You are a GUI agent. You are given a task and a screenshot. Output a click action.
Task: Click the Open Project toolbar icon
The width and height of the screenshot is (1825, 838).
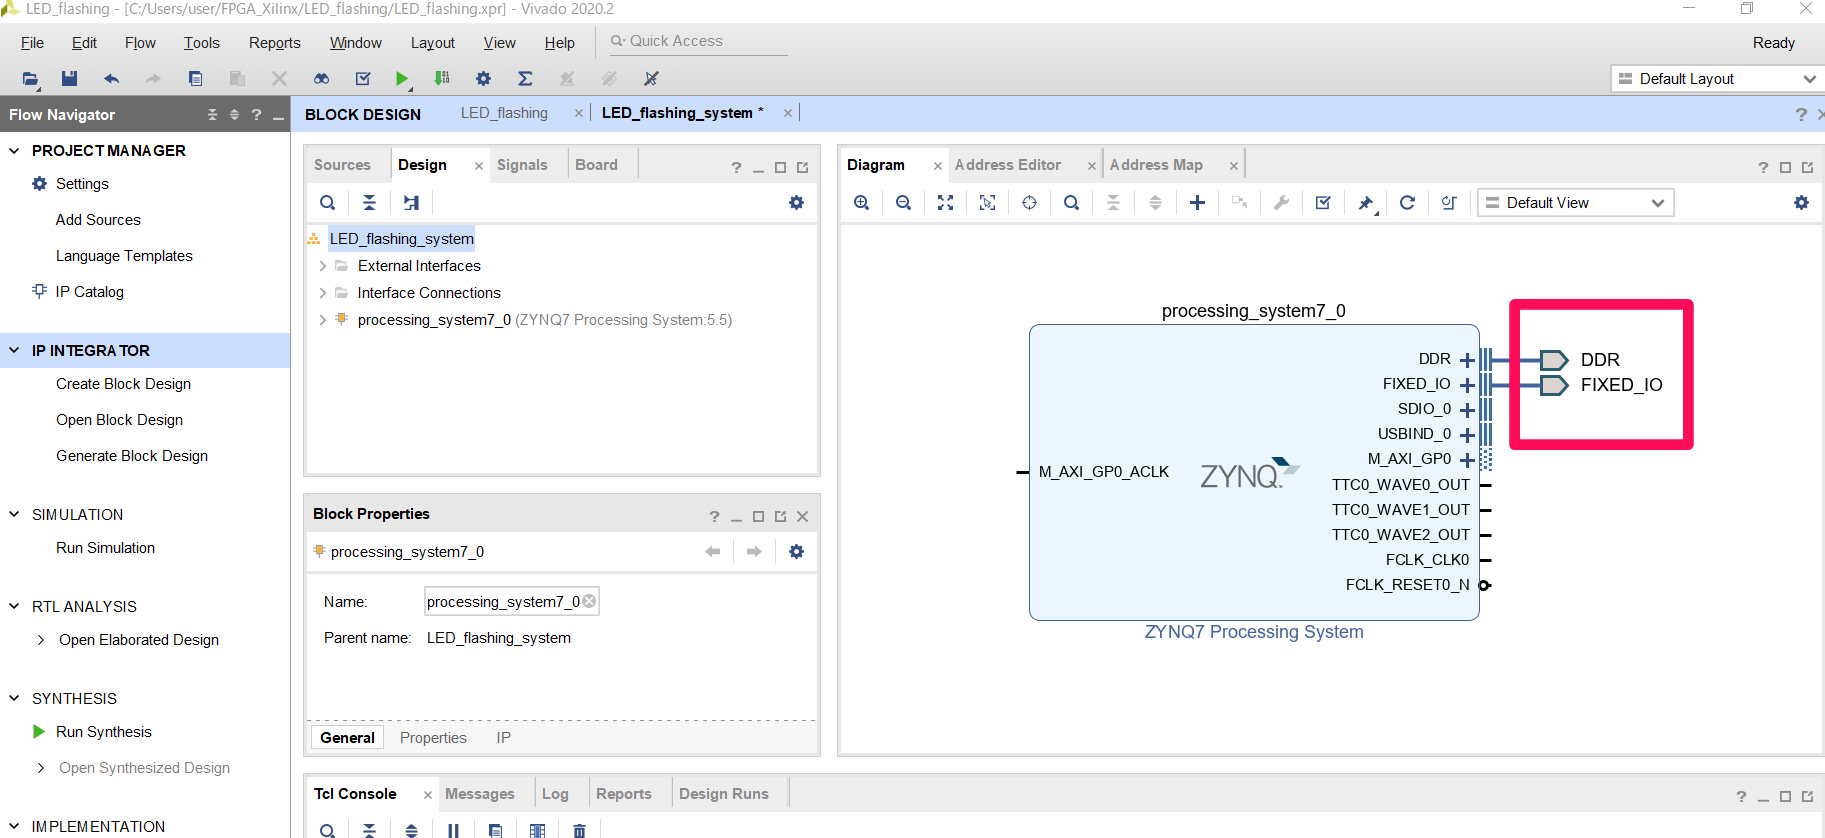(x=30, y=78)
